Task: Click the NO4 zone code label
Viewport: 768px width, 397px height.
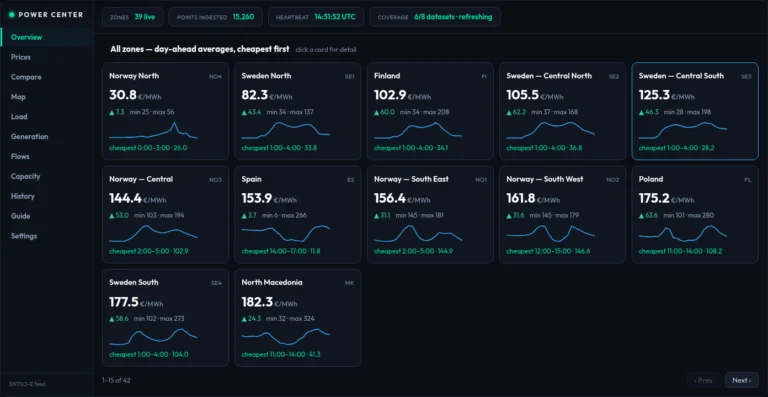Action: pyautogui.click(x=216, y=77)
